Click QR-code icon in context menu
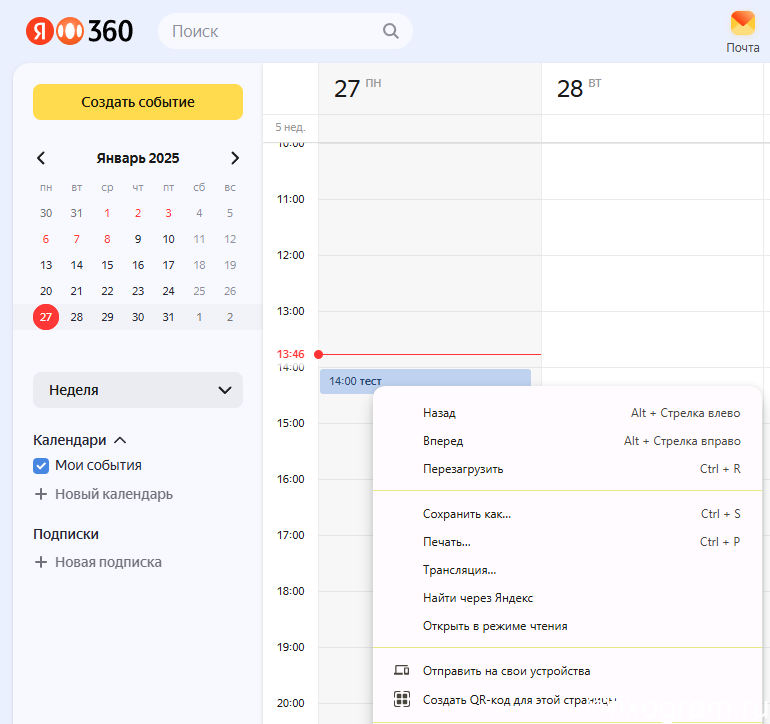770x724 pixels. click(402, 698)
